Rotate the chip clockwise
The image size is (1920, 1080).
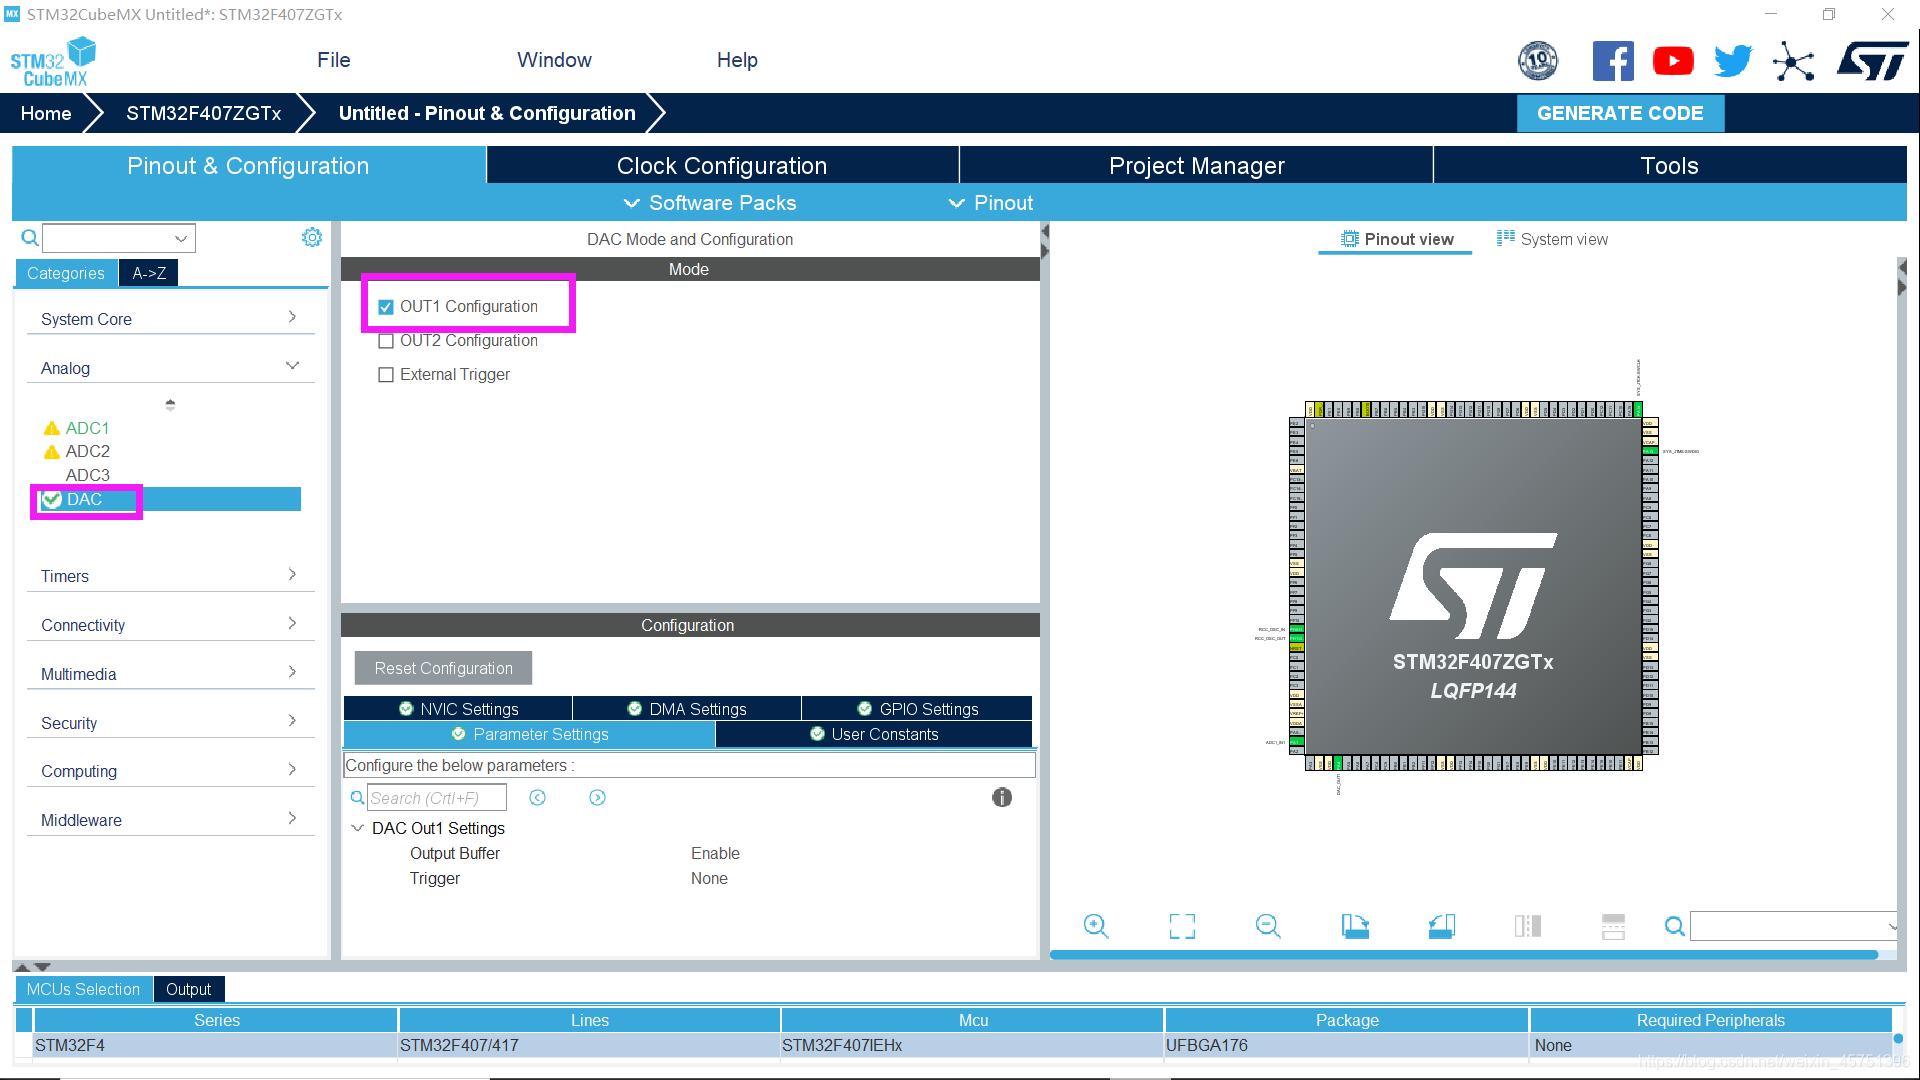click(1355, 926)
